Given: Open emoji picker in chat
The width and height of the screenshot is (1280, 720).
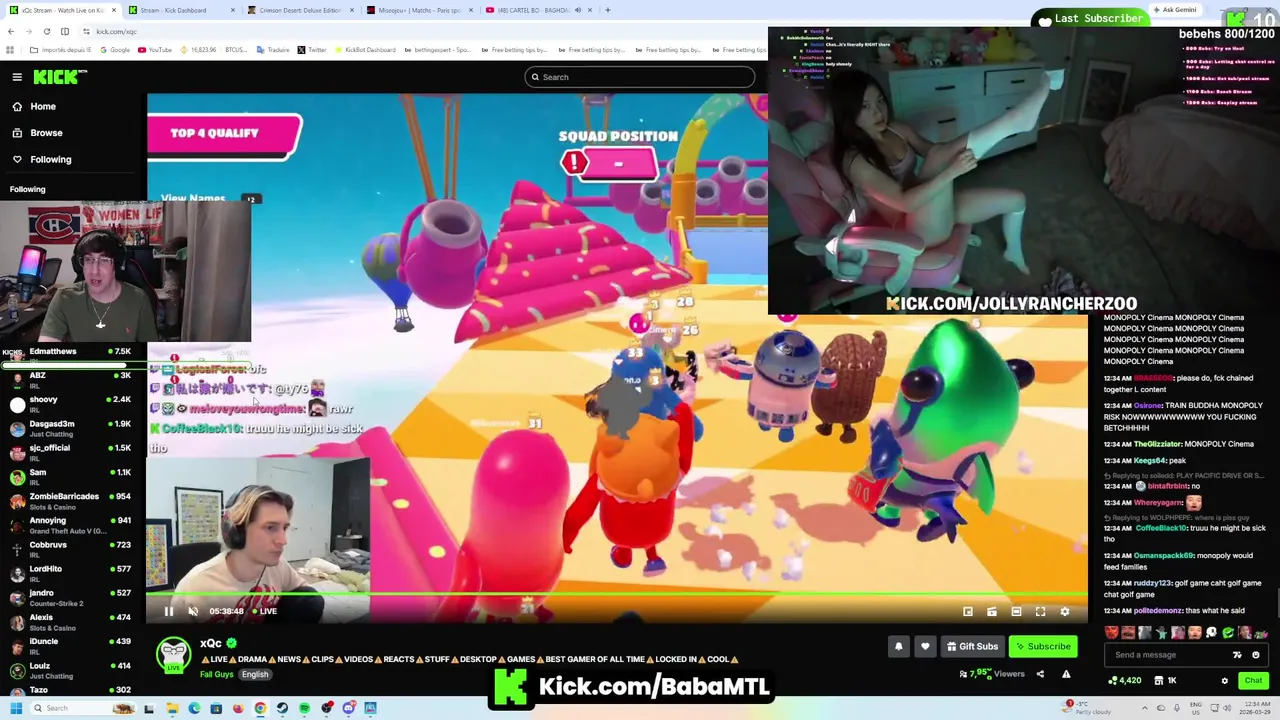Looking at the screenshot, I should tap(1256, 655).
